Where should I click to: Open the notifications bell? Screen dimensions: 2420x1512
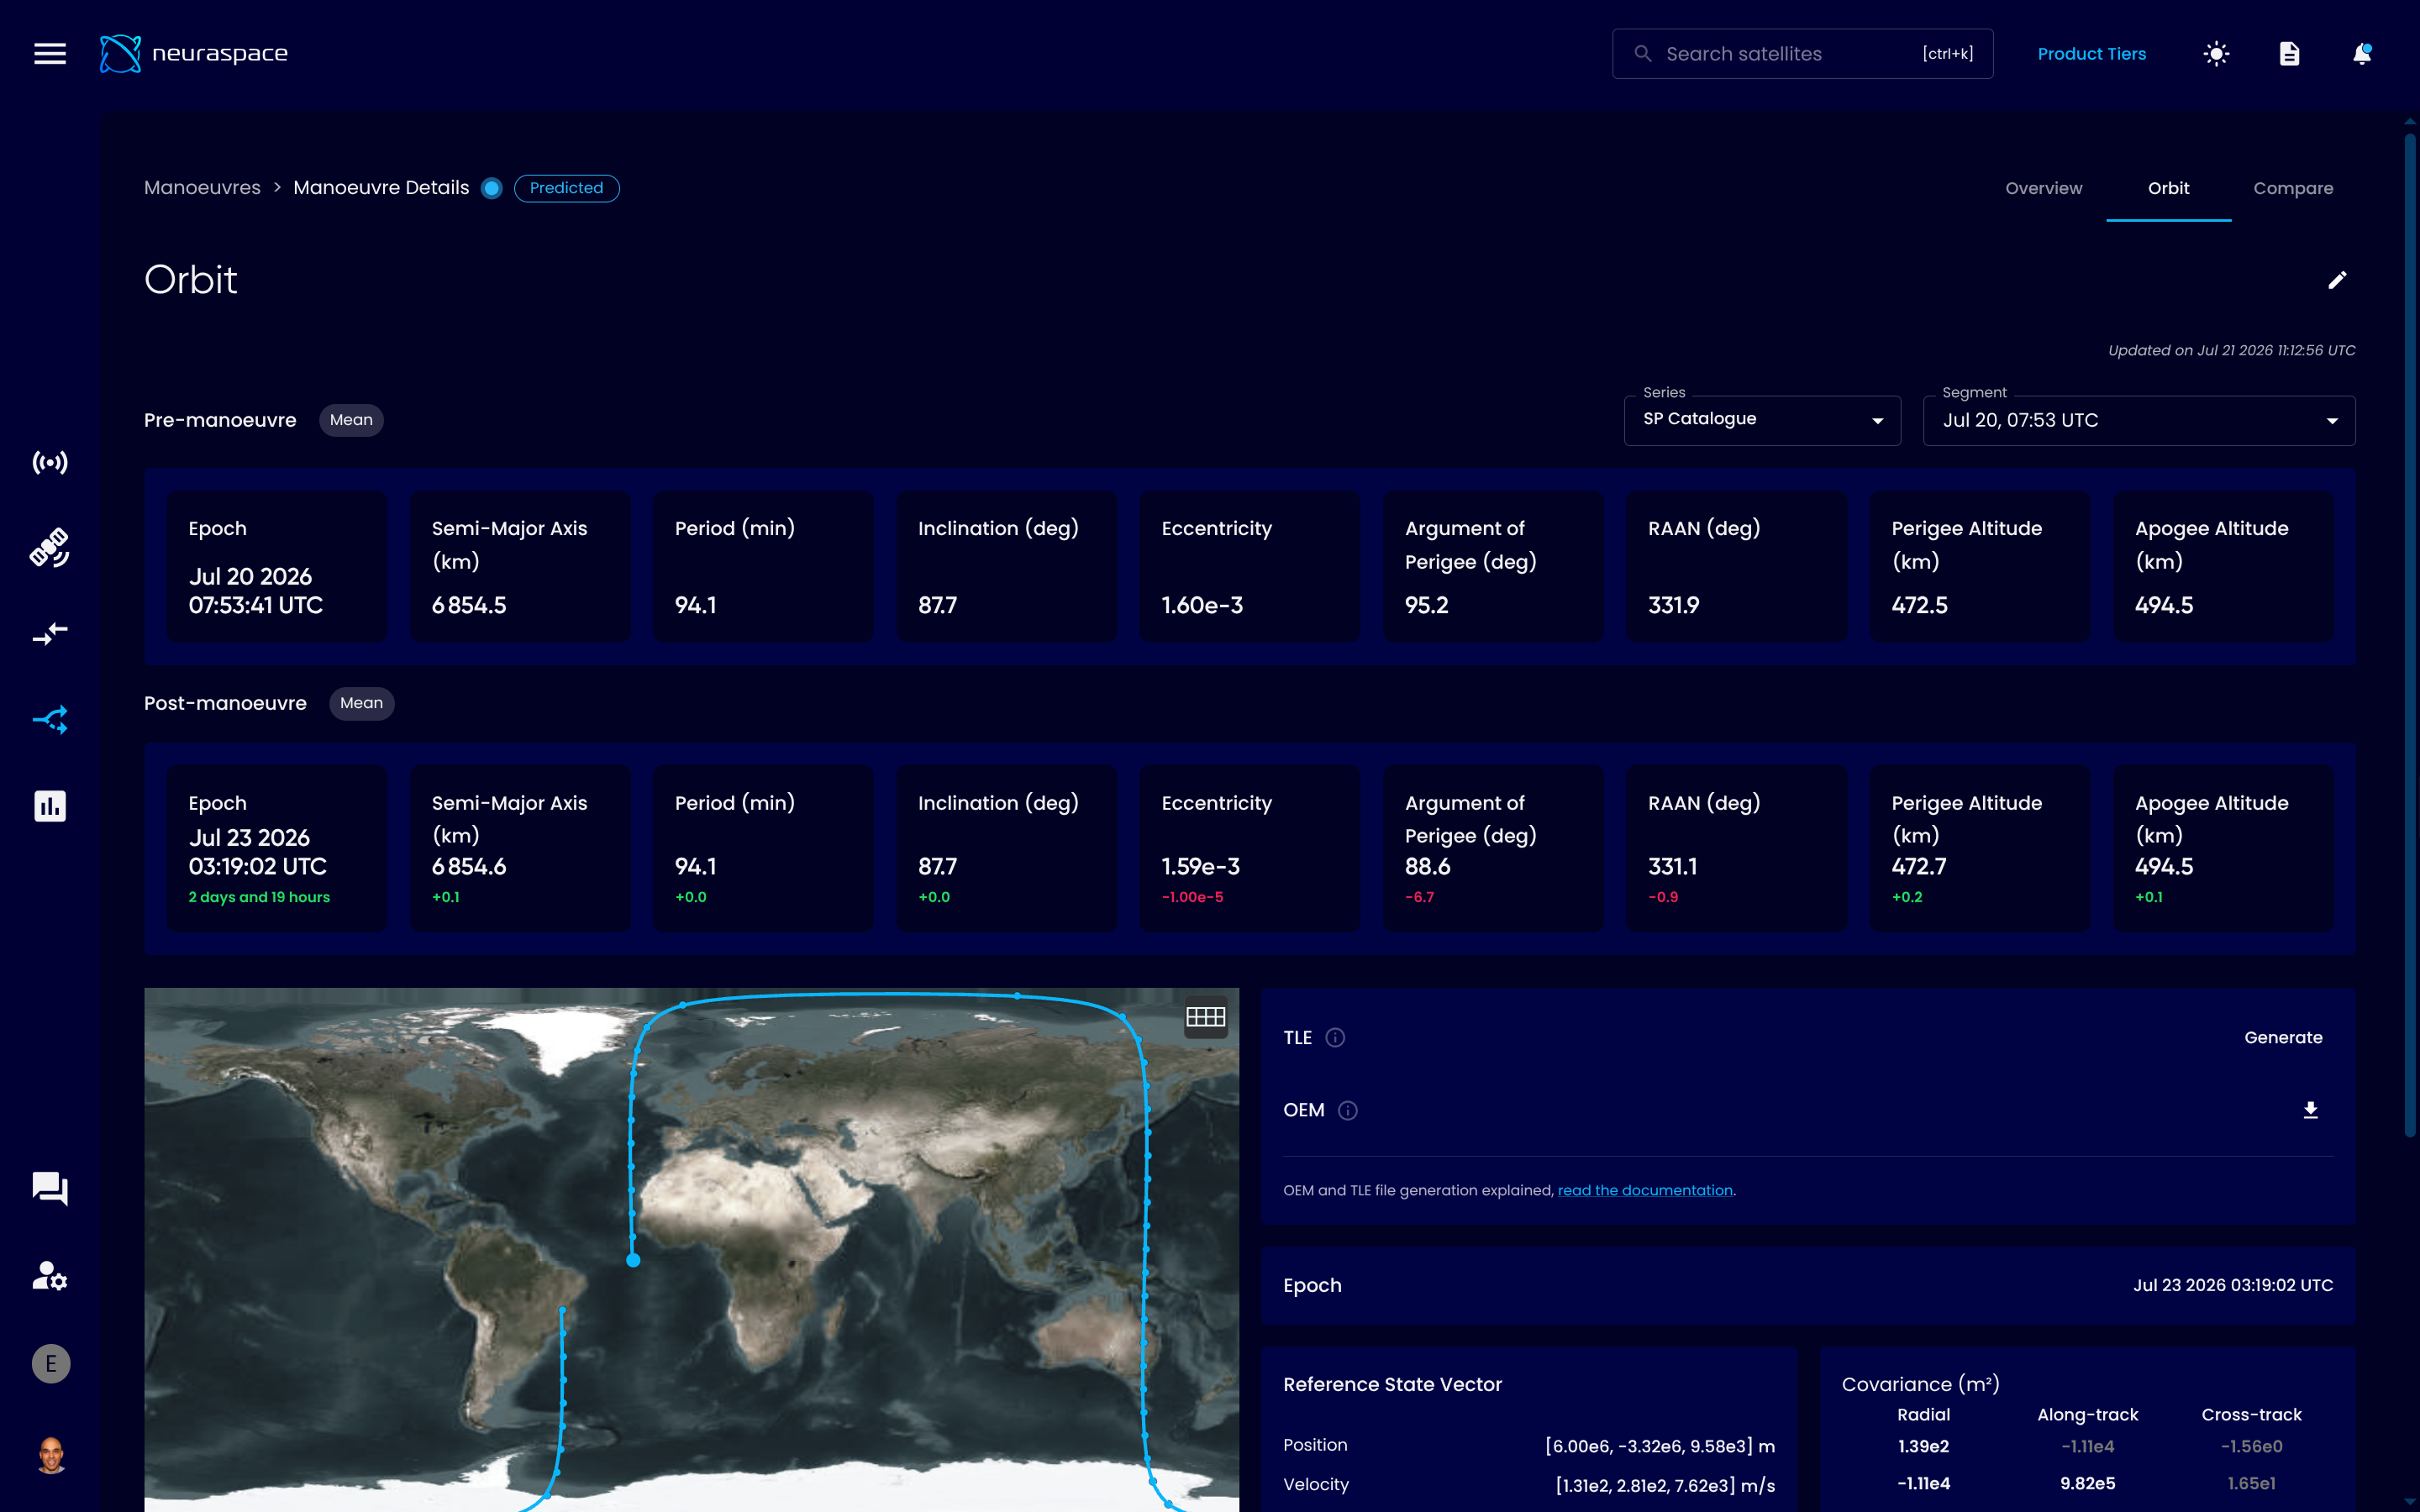pos(2362,54)
